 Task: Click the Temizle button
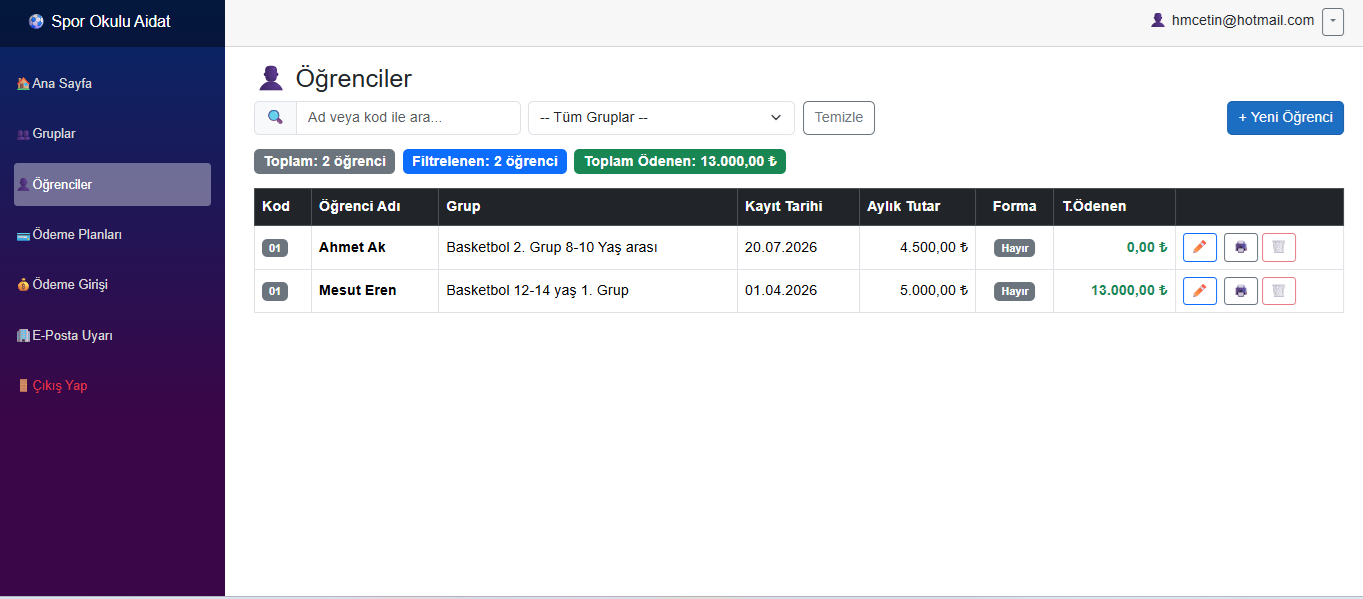(x=839, y=117)
